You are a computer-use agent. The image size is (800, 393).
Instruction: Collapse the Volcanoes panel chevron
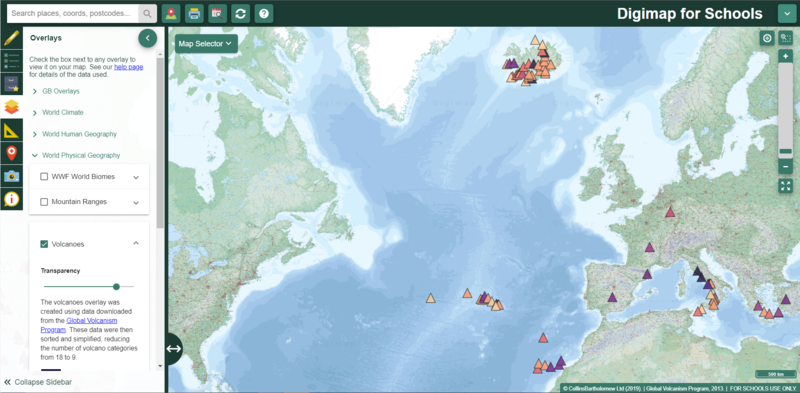tap(136, 243)
